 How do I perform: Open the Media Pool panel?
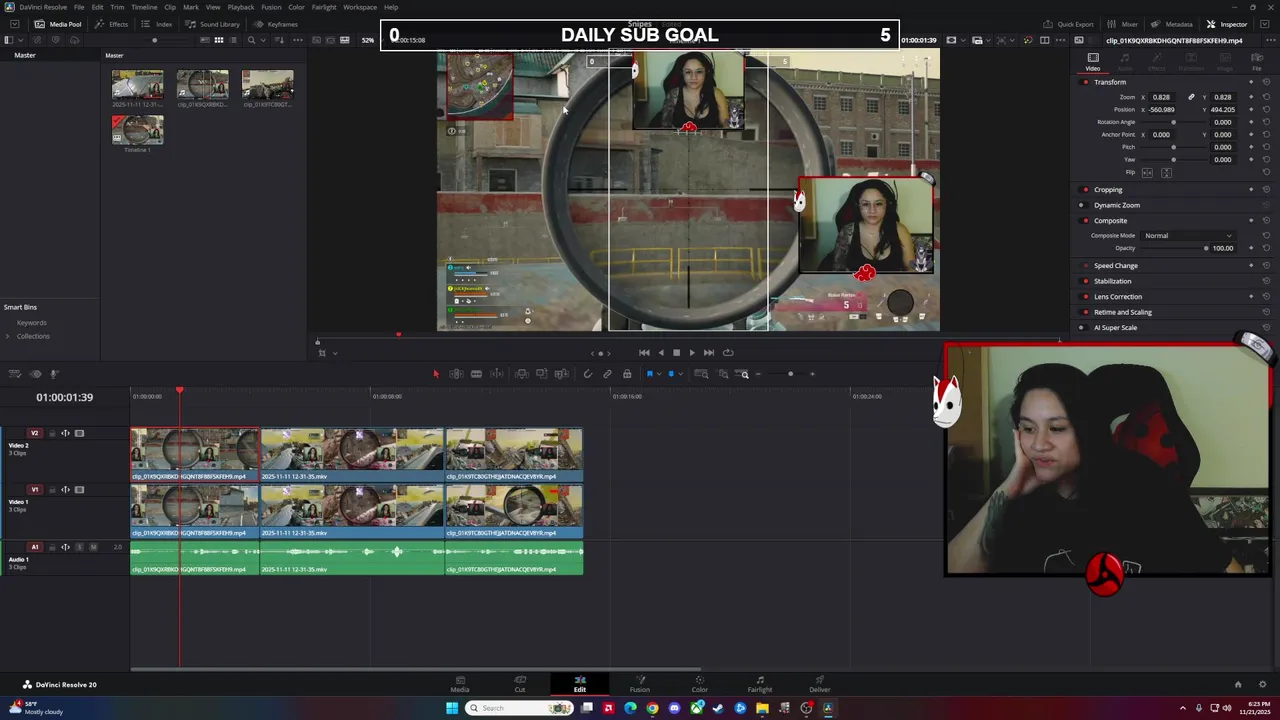tap(58, 24)
